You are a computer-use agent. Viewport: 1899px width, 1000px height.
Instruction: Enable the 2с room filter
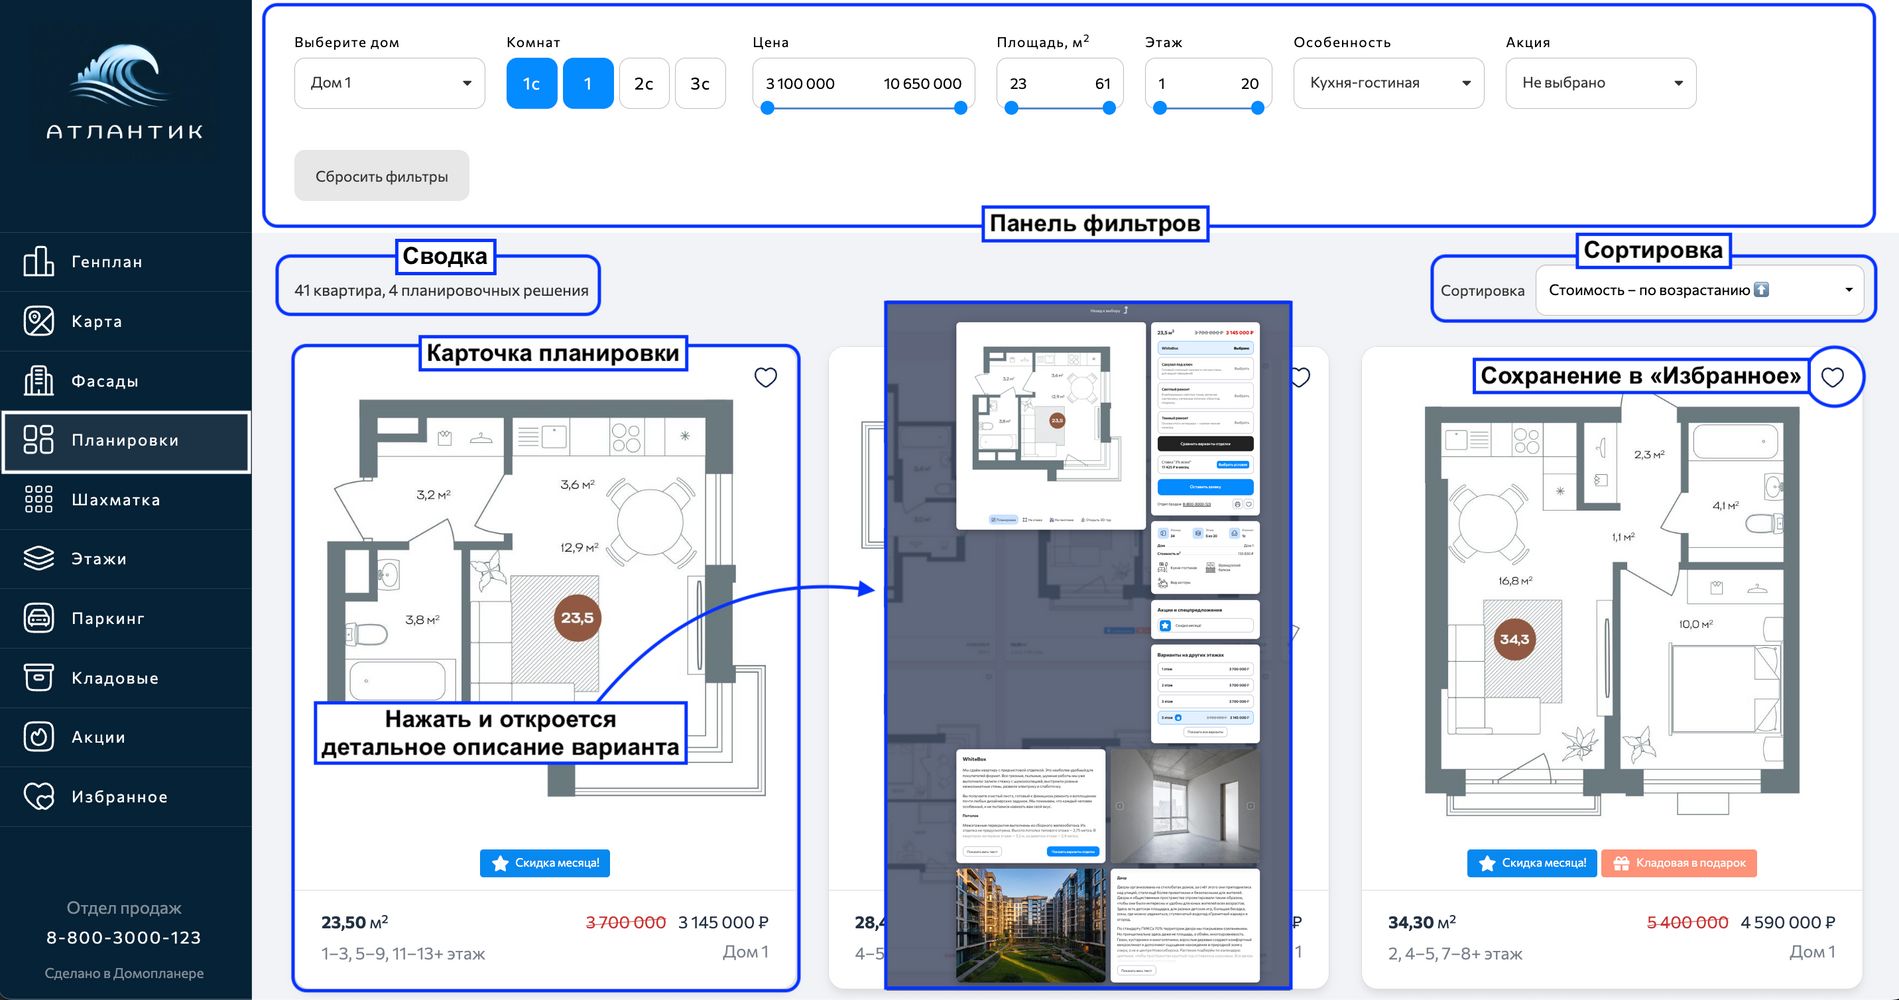tap(644, 84)
